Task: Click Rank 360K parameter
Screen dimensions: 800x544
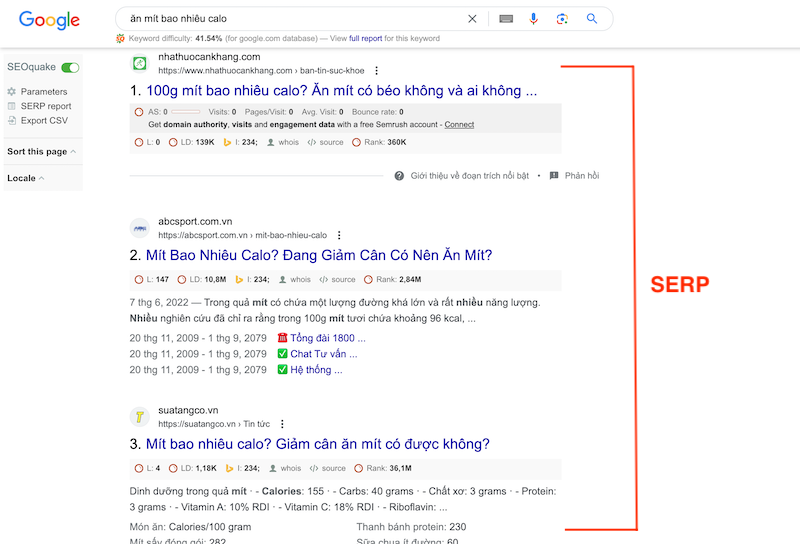Action: [379, 142]
